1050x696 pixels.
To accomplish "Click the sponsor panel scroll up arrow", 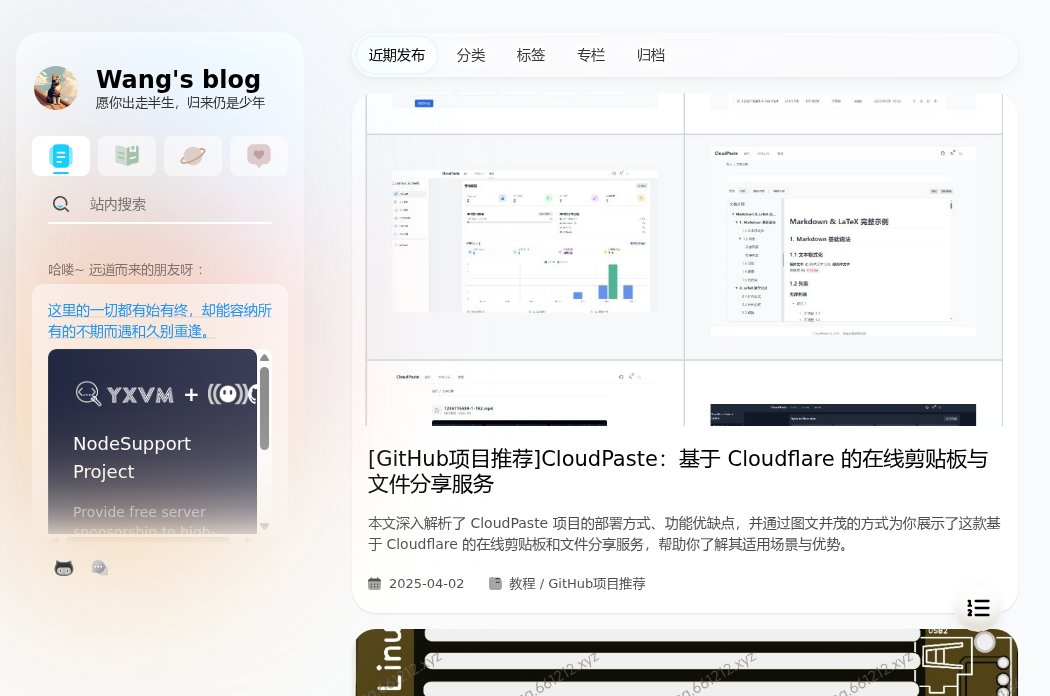I will [265, 358].
